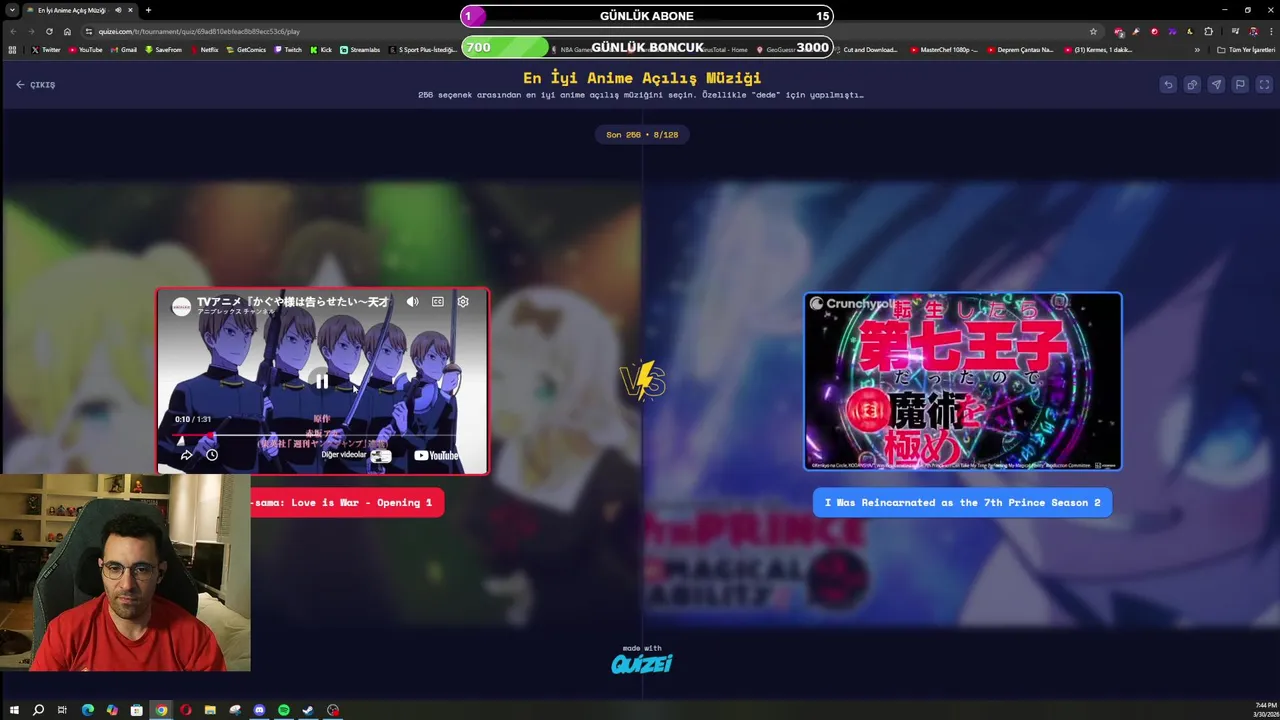This screenshot has width=1280, height=720.
Task: Open a new browser tab
Action: coord(148,10)
